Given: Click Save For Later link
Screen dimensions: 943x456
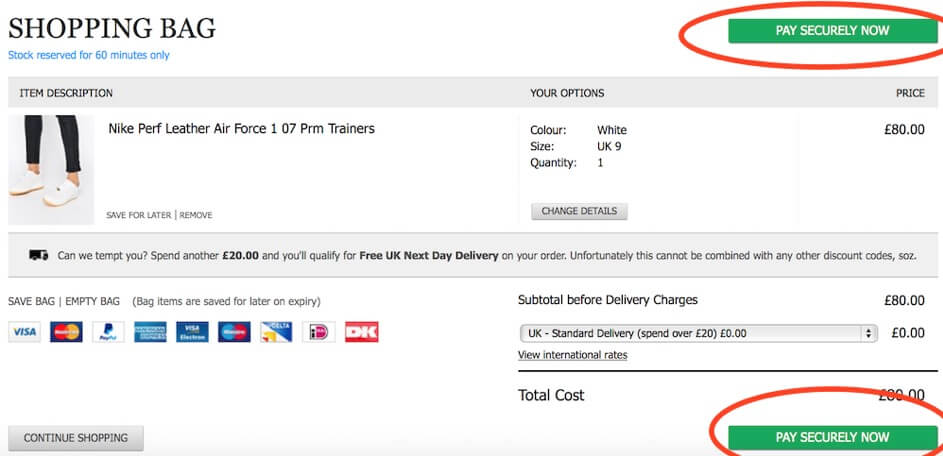Looking at the screenshot, I should tap(139, 215).
